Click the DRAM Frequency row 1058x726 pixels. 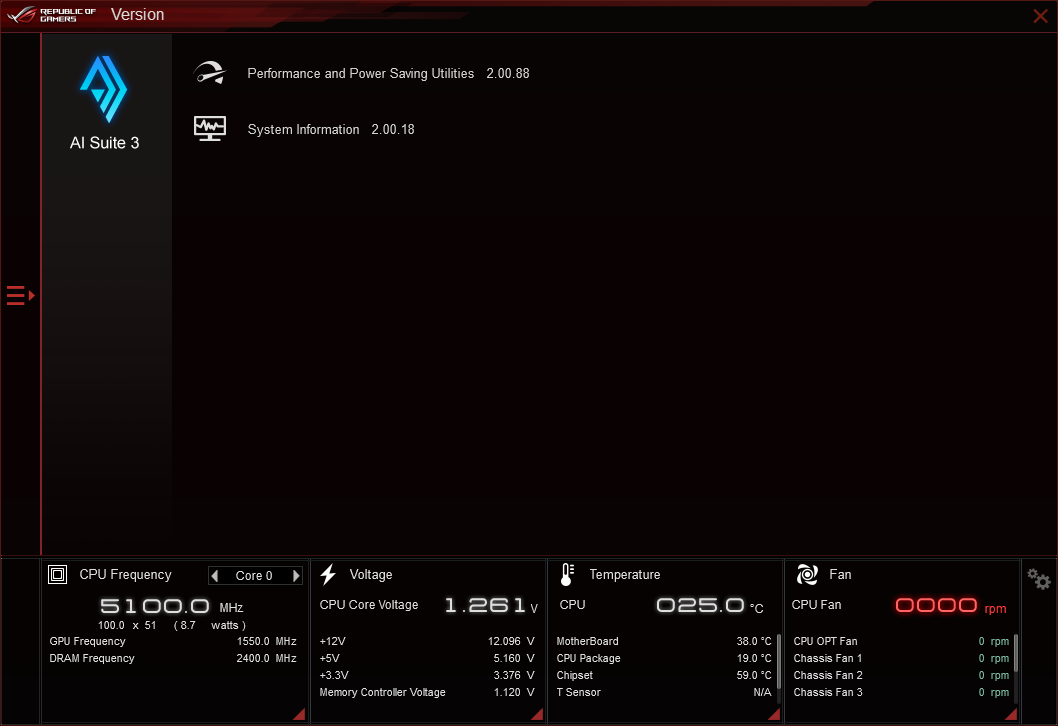click(173, 659)
